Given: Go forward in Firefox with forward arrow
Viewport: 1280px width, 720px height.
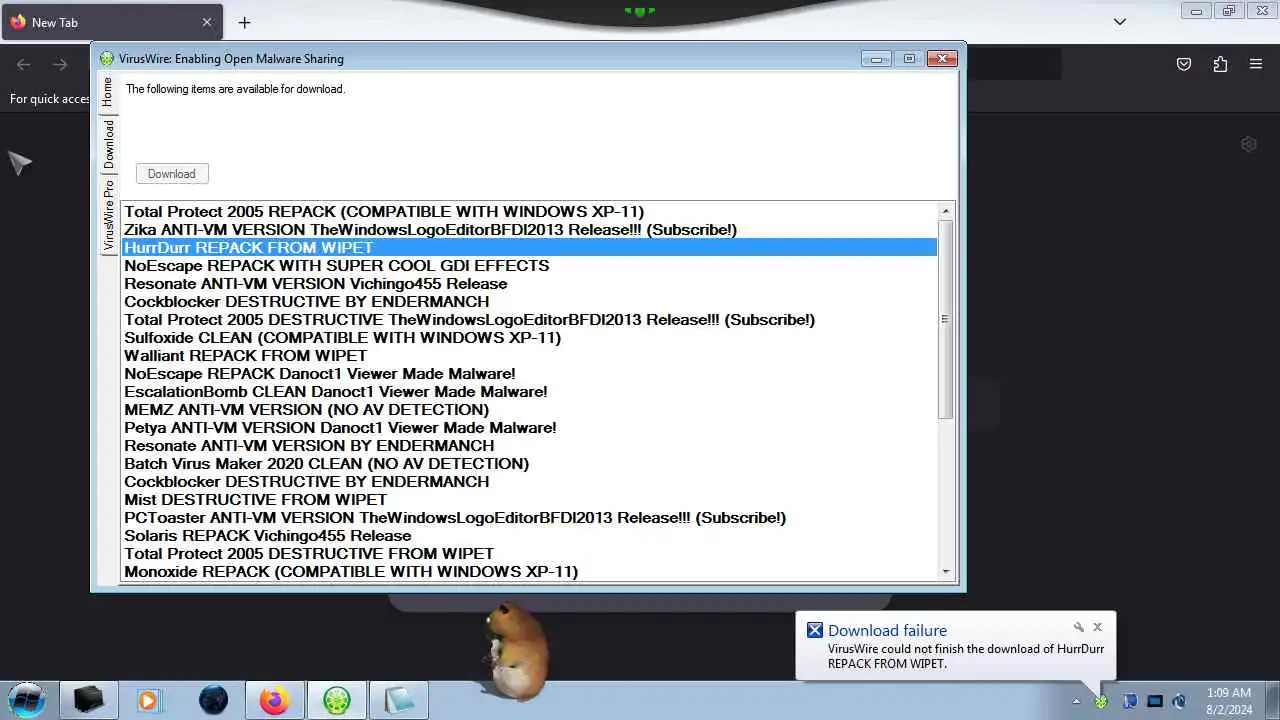Looking at the screenshot, I should [x=60, y=64].
